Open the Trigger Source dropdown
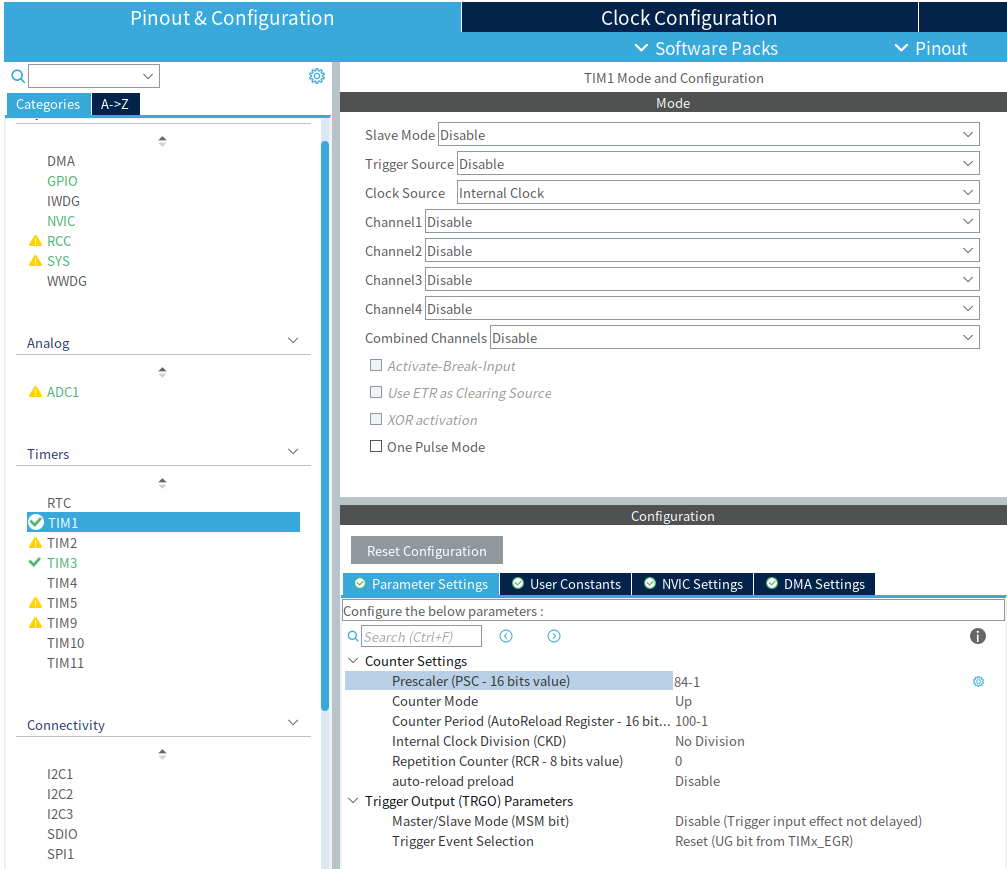Screen dimensions: 1007x869 [x=718, y=164]
